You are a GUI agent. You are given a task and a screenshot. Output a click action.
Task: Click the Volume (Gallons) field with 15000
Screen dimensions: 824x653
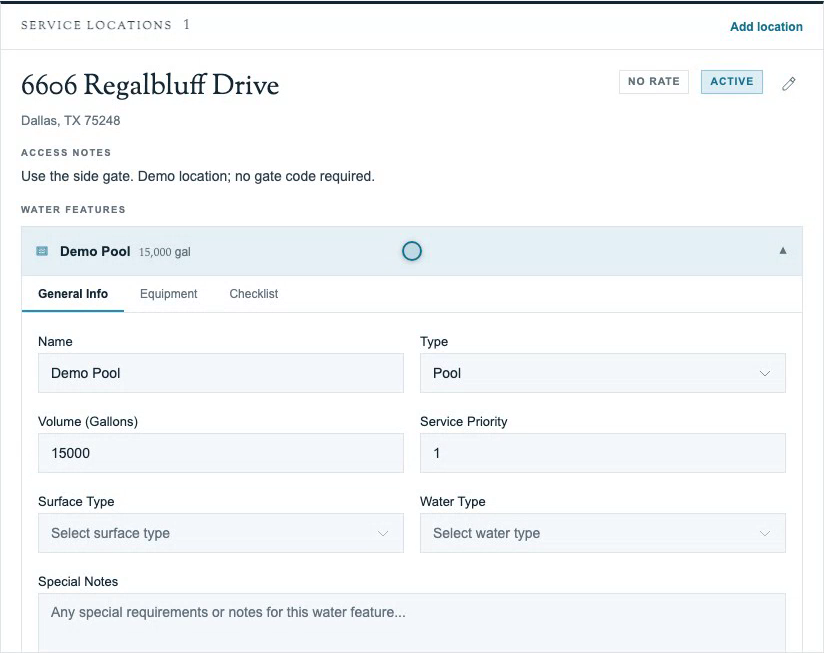221,453
